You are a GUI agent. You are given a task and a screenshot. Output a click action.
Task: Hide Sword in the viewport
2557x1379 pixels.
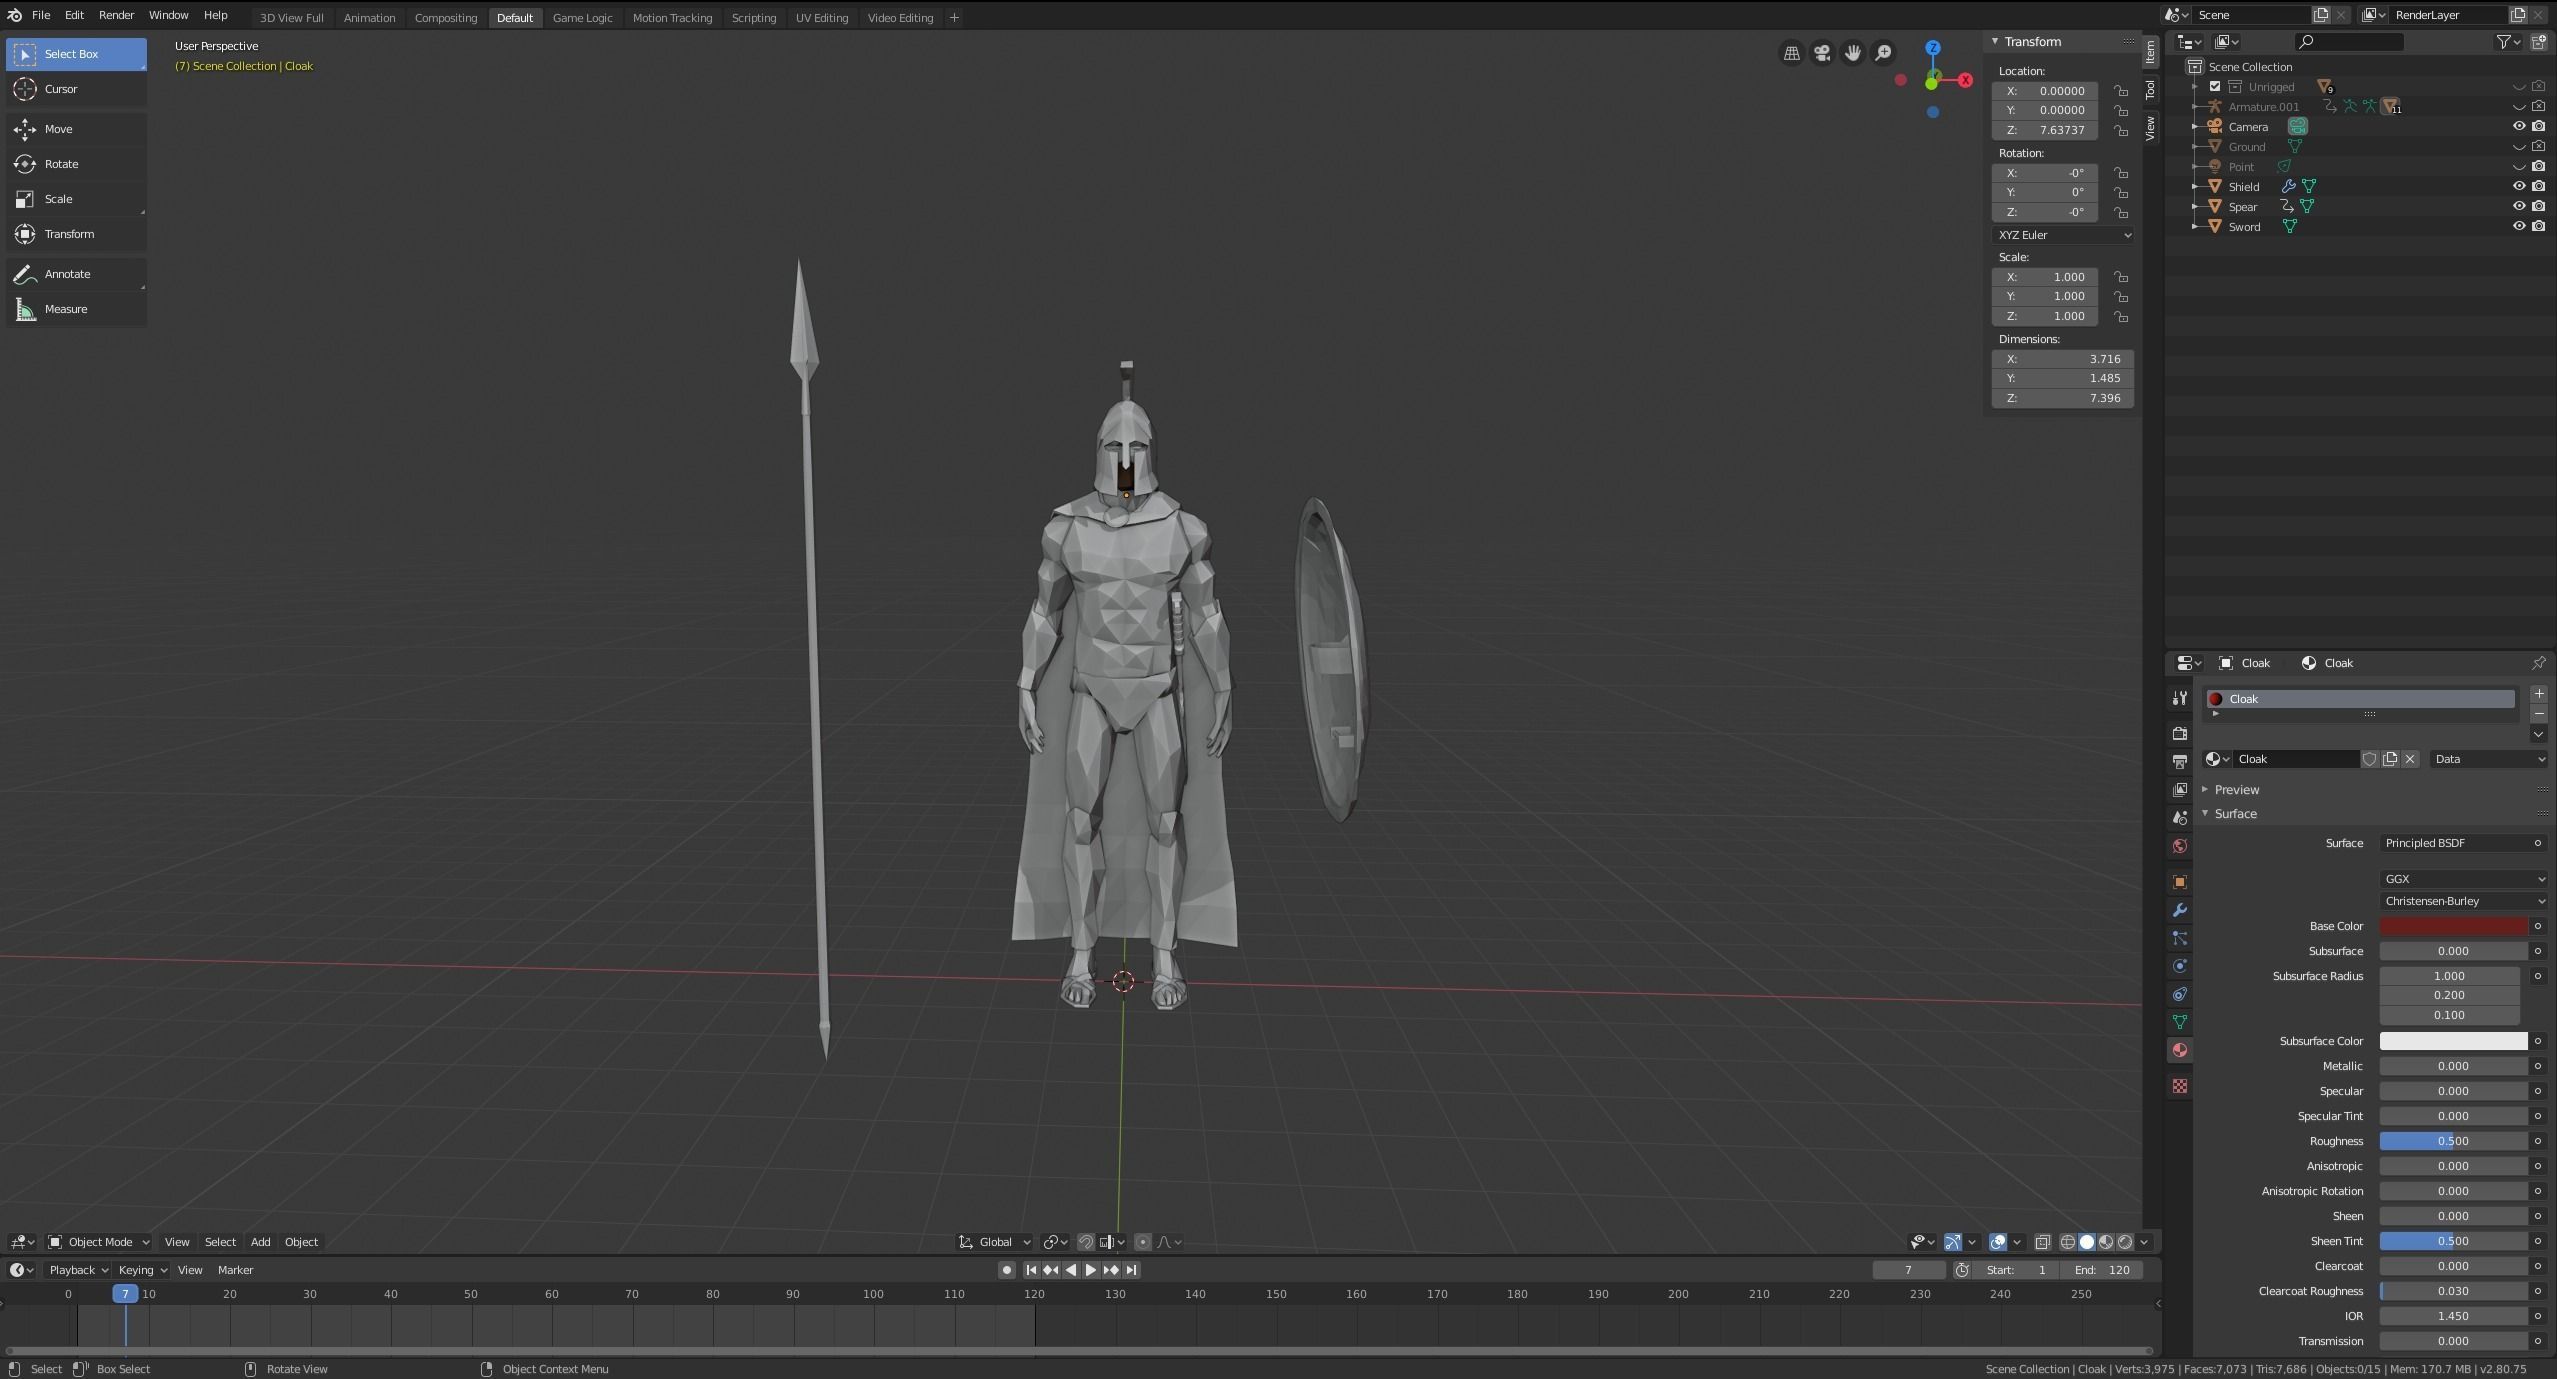click(x=2519, y=226)
